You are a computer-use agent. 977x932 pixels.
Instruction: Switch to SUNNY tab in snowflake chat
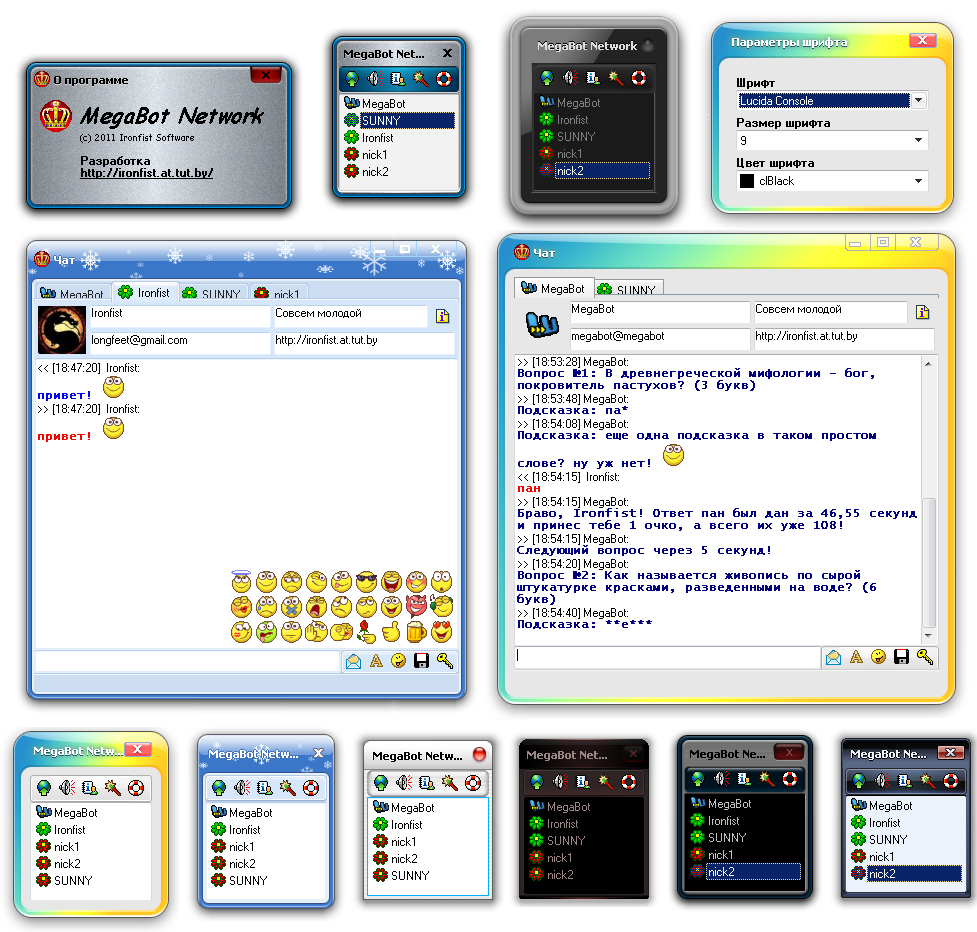(213, 293)
